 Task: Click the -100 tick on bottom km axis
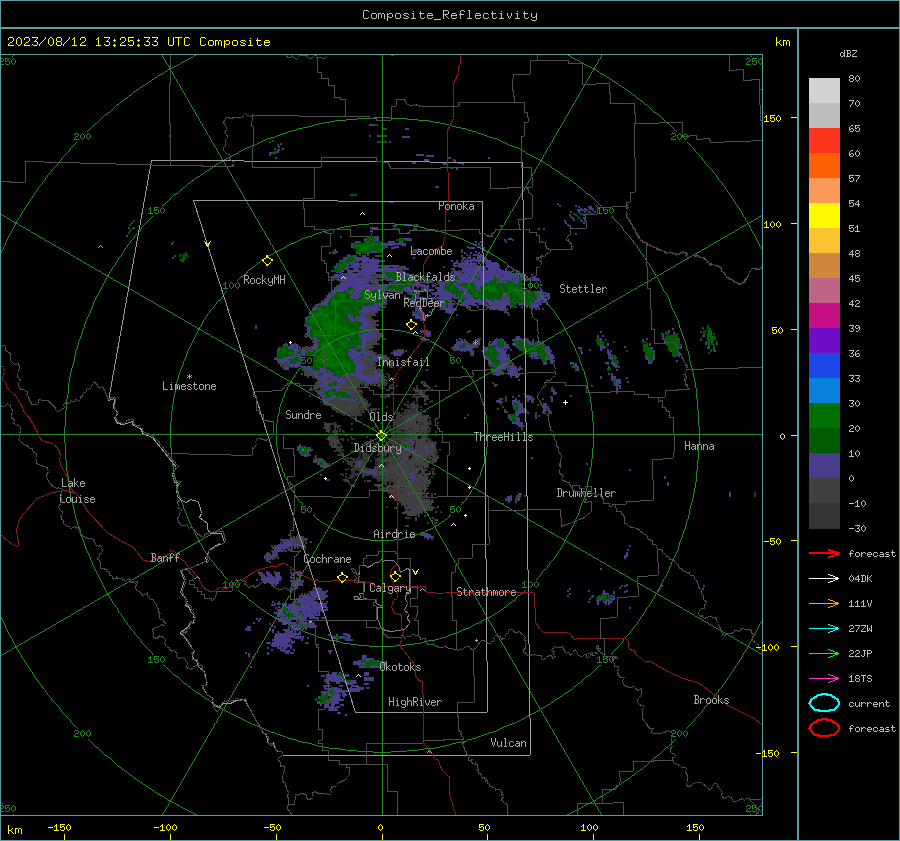coord(165,827)
